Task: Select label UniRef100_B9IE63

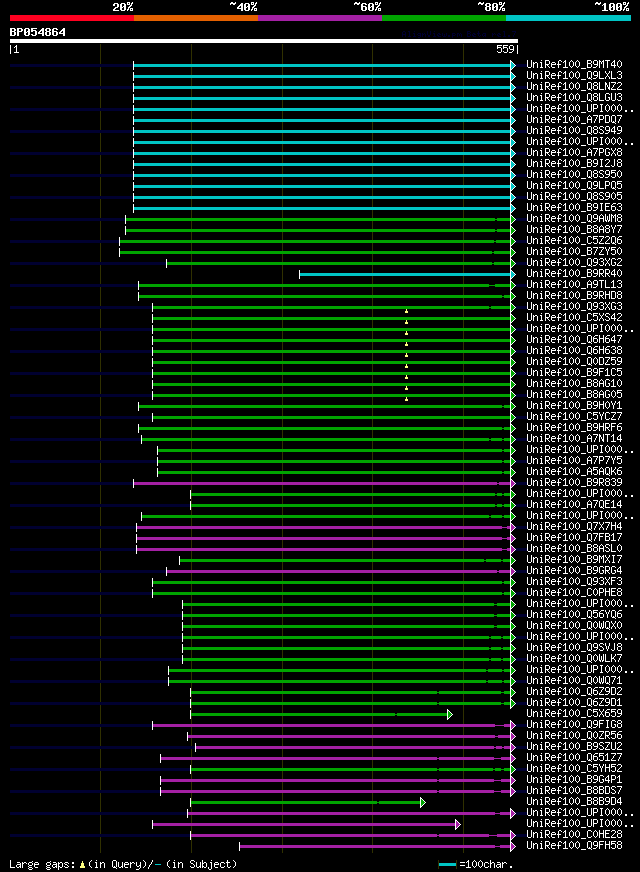Action: point(574,207)
